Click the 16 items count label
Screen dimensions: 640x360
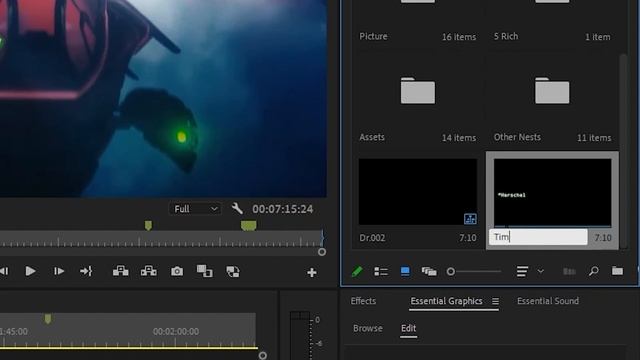(459, 37)
